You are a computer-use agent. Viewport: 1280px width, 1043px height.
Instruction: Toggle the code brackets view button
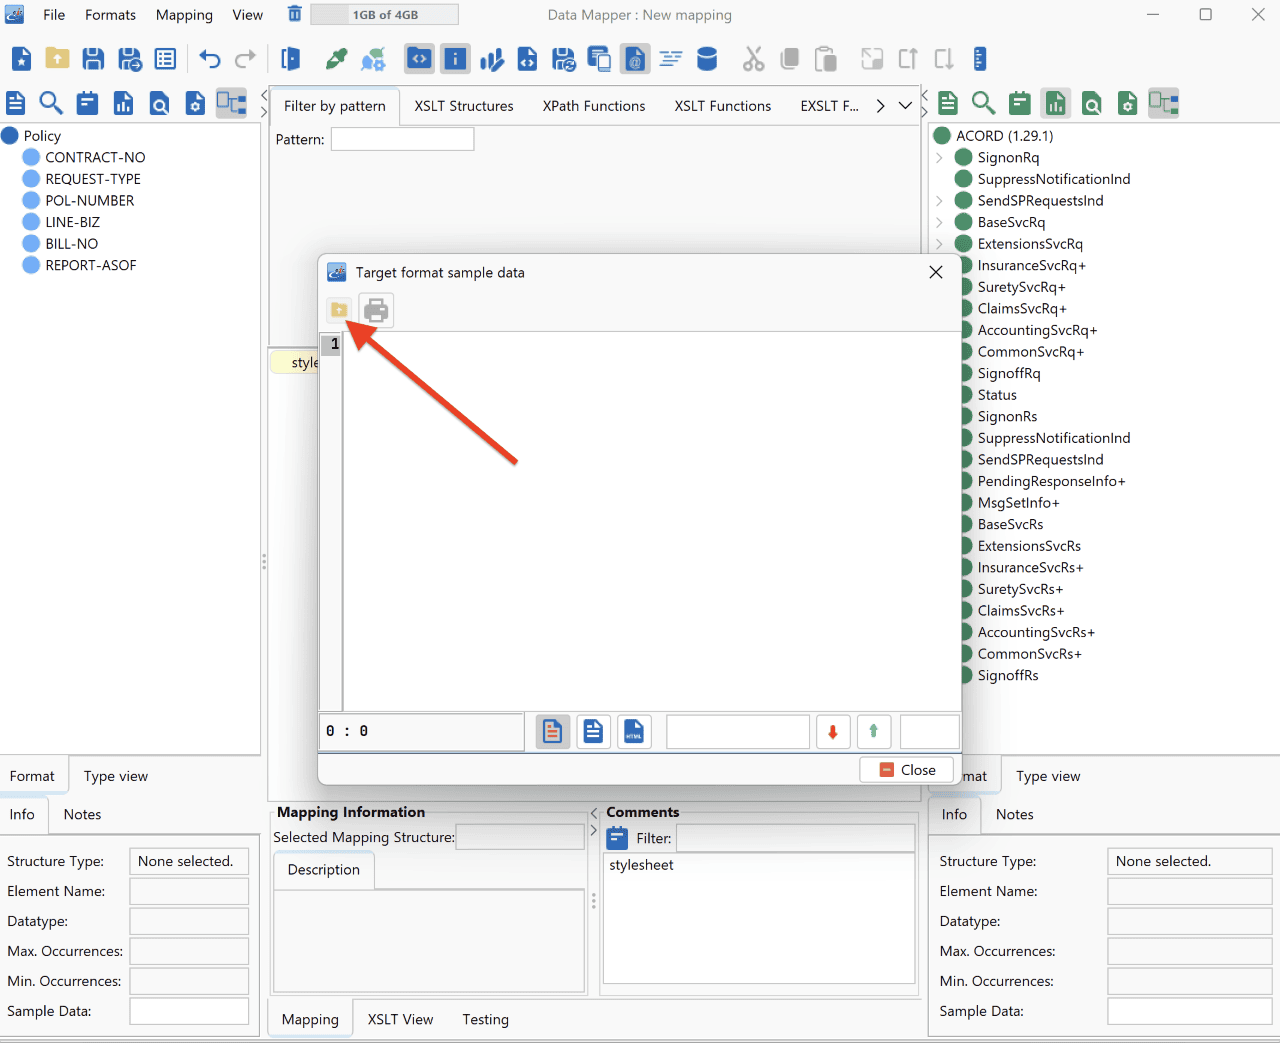[419, 59]
